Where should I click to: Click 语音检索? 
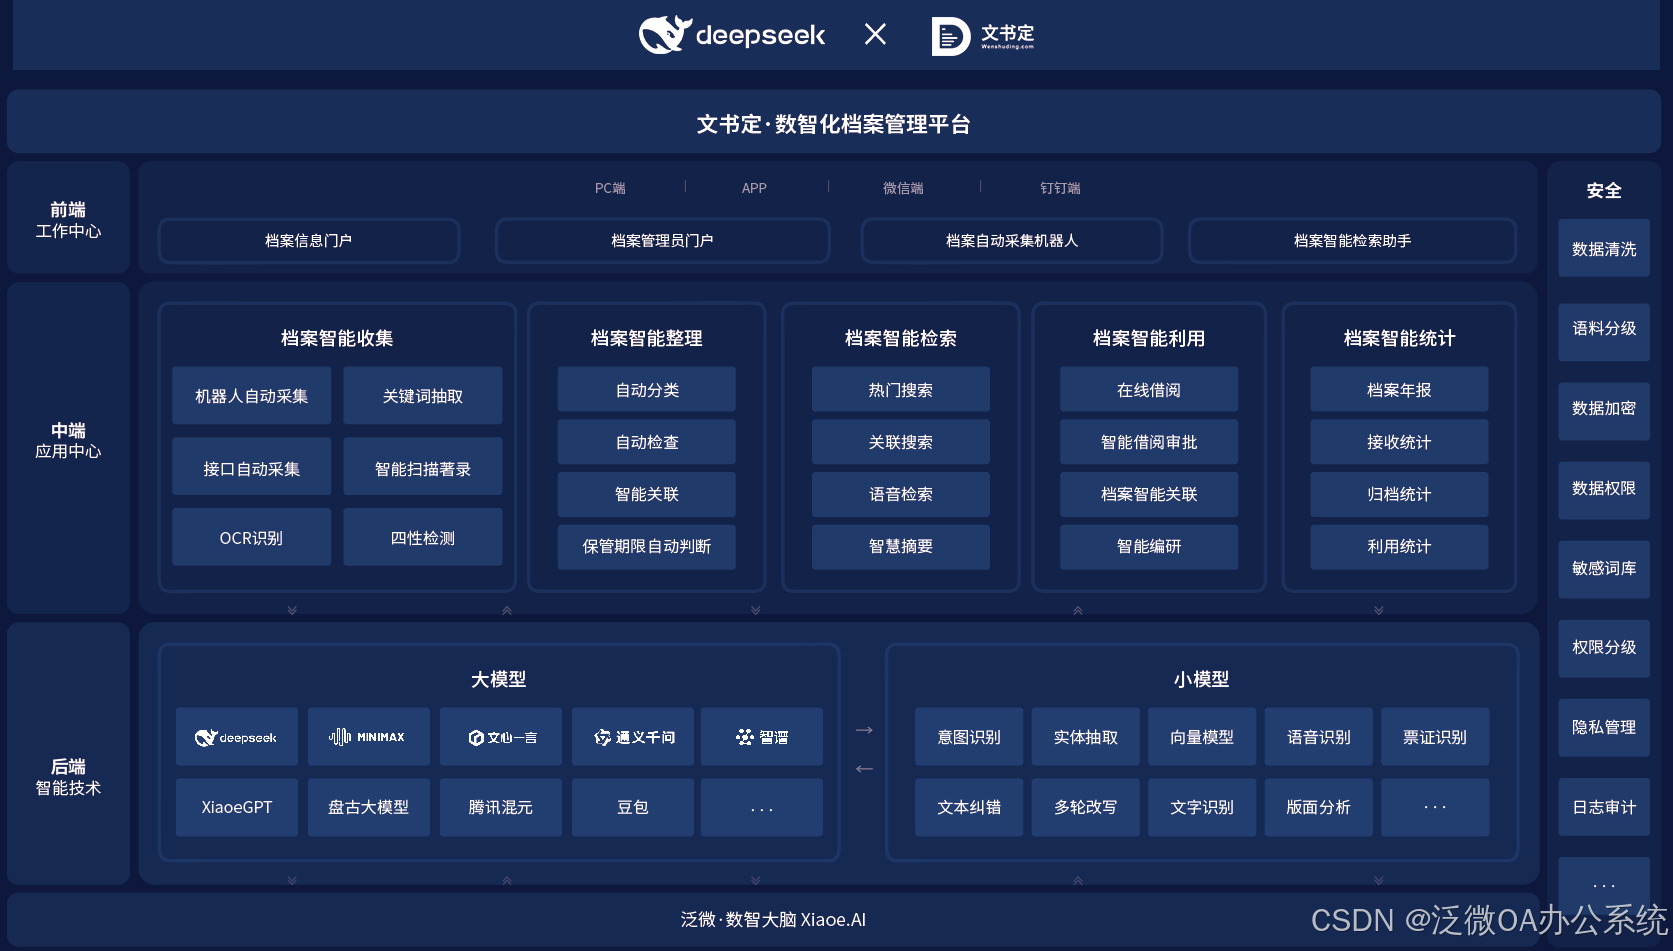pyautogui.click(x=901, y=494)
